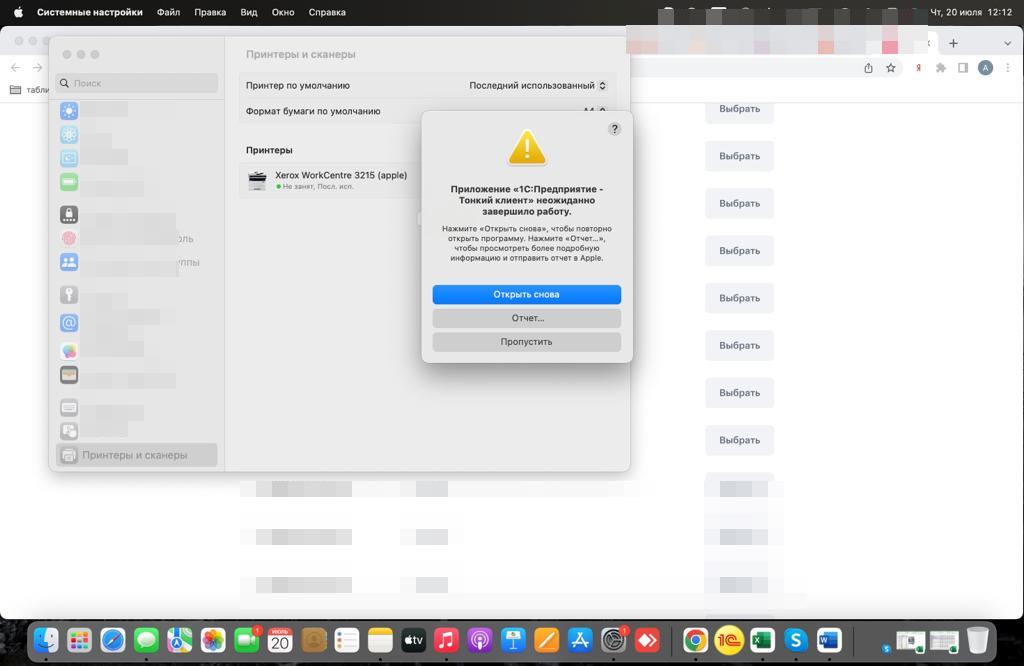1024x666 pixels.
Task: Open the Chrome side panel icon
Action: tap(963, 68)
